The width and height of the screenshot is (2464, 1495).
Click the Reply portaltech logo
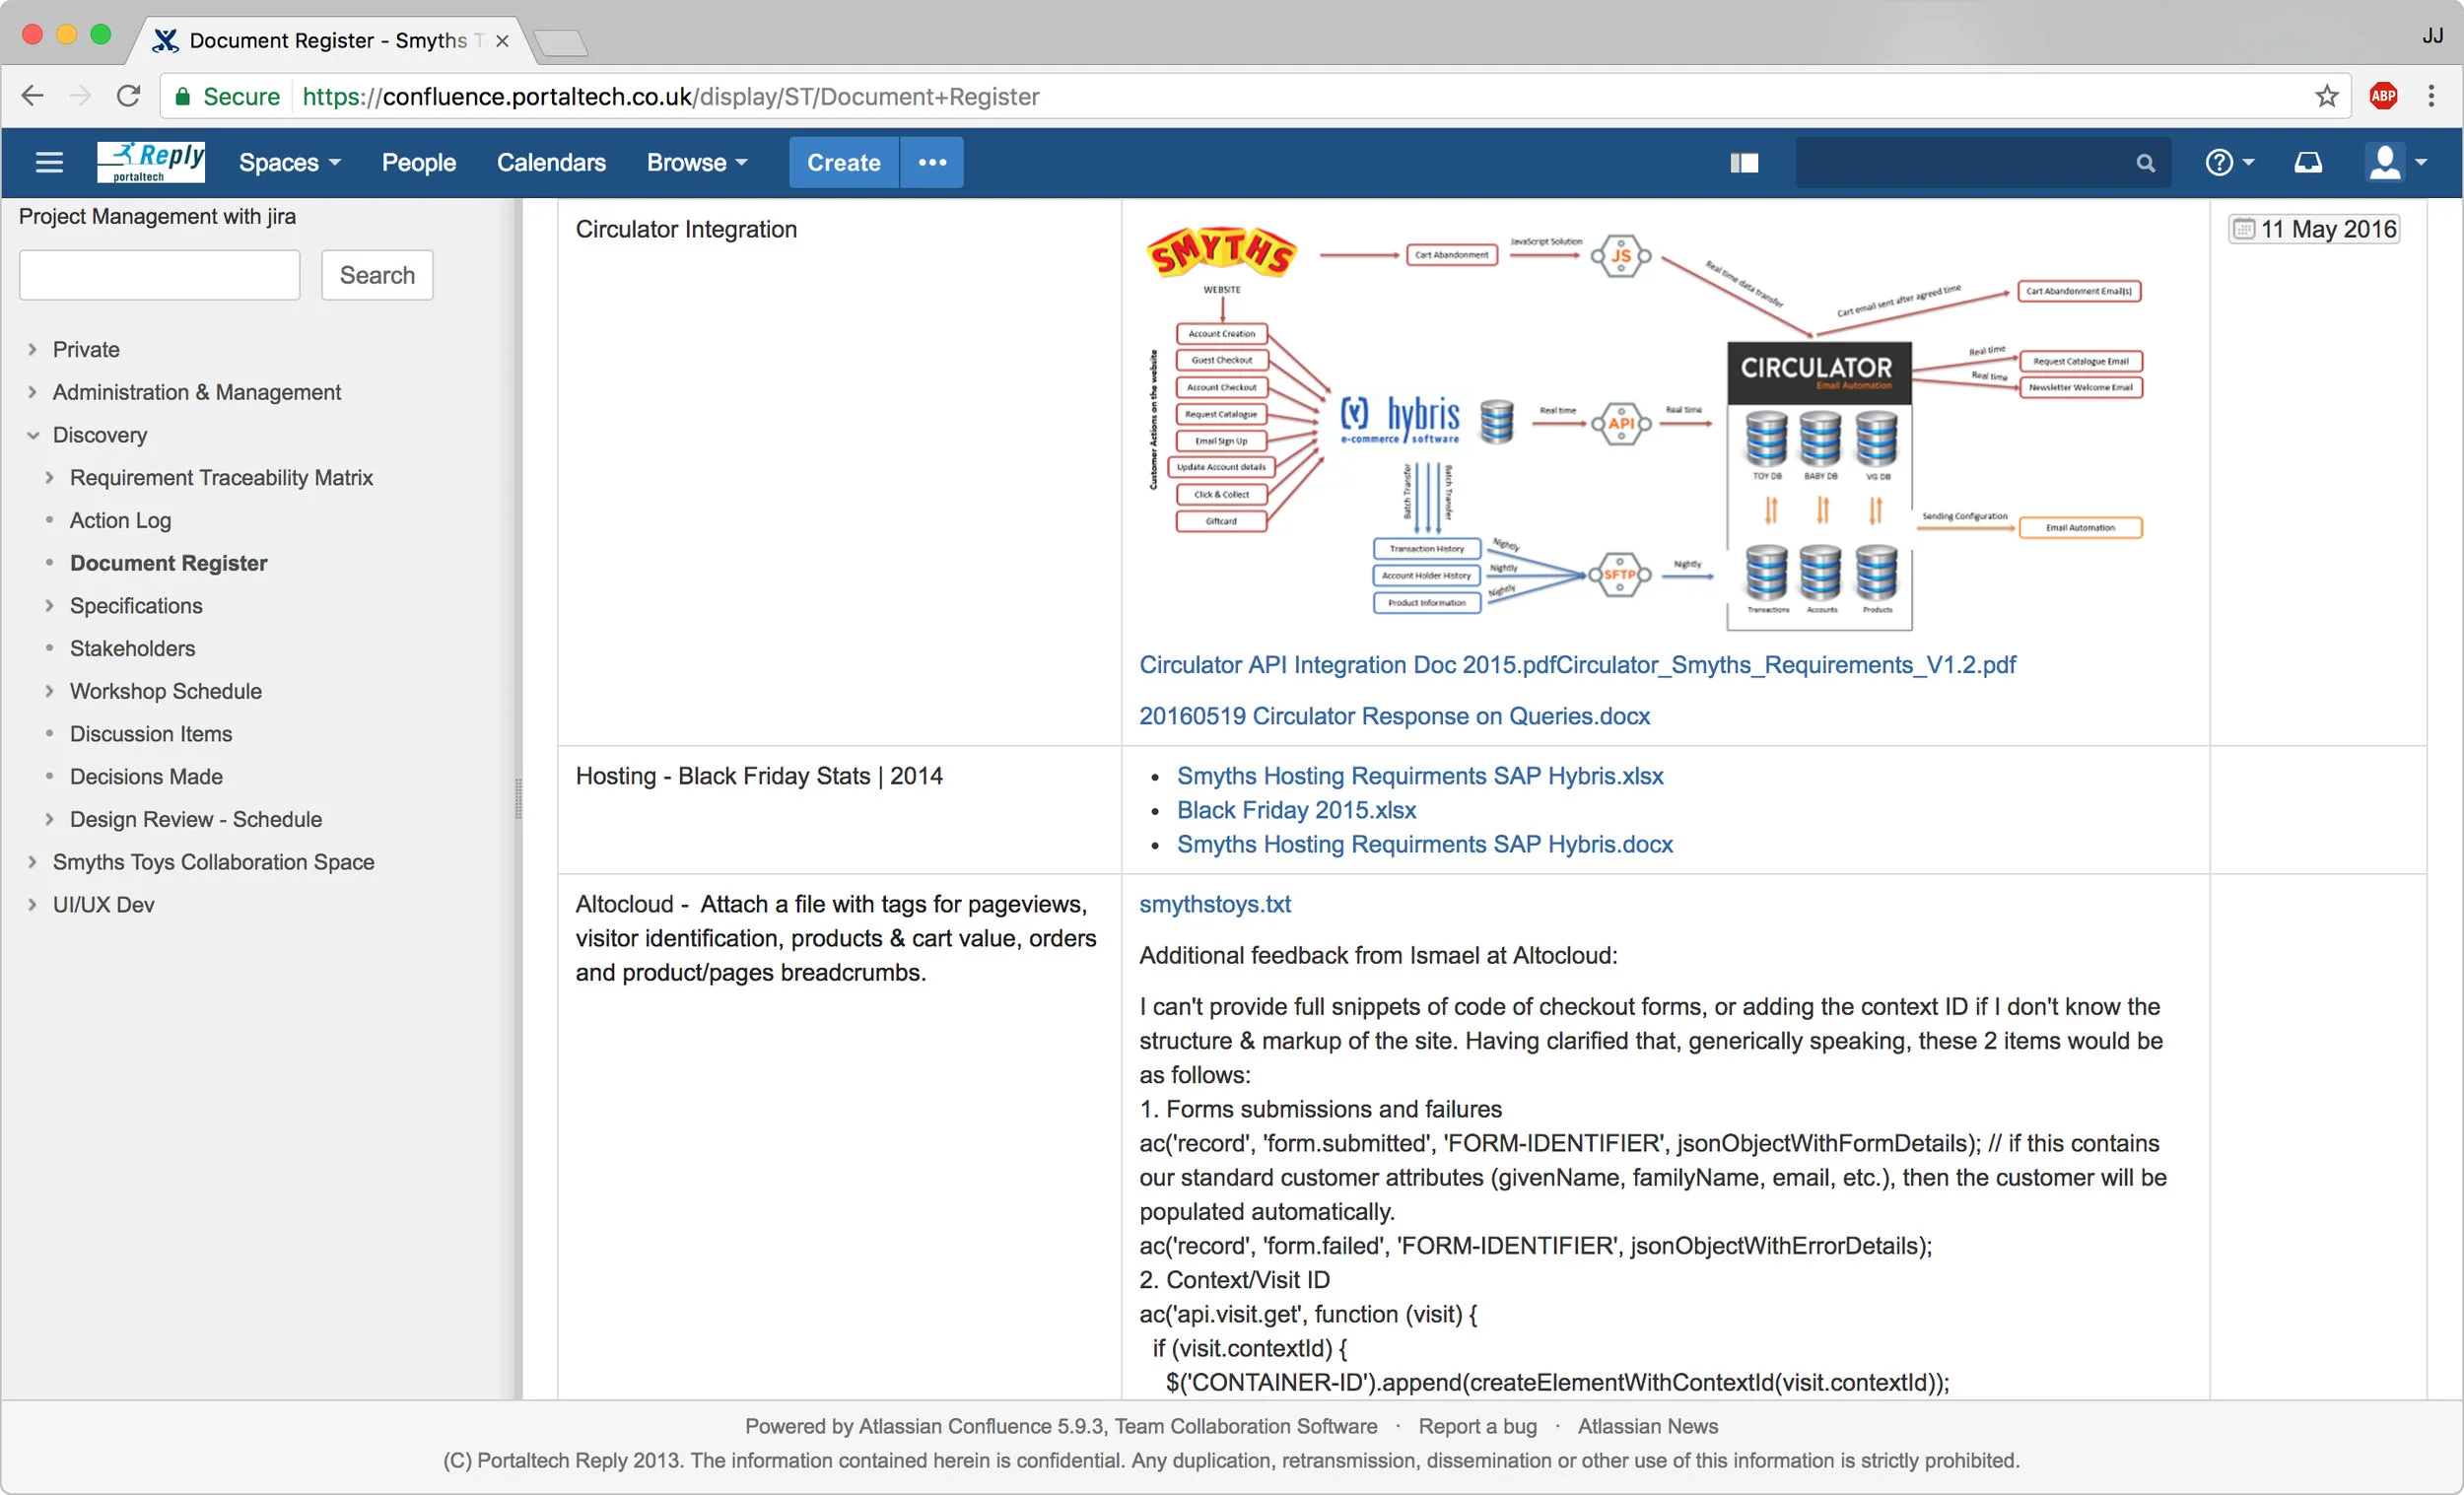(151, 161)
